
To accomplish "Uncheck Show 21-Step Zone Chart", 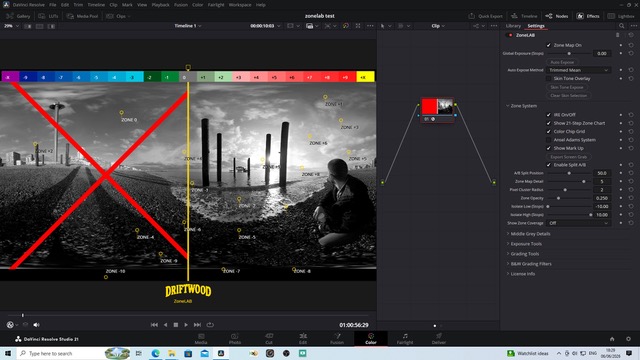I will [549, 123].
